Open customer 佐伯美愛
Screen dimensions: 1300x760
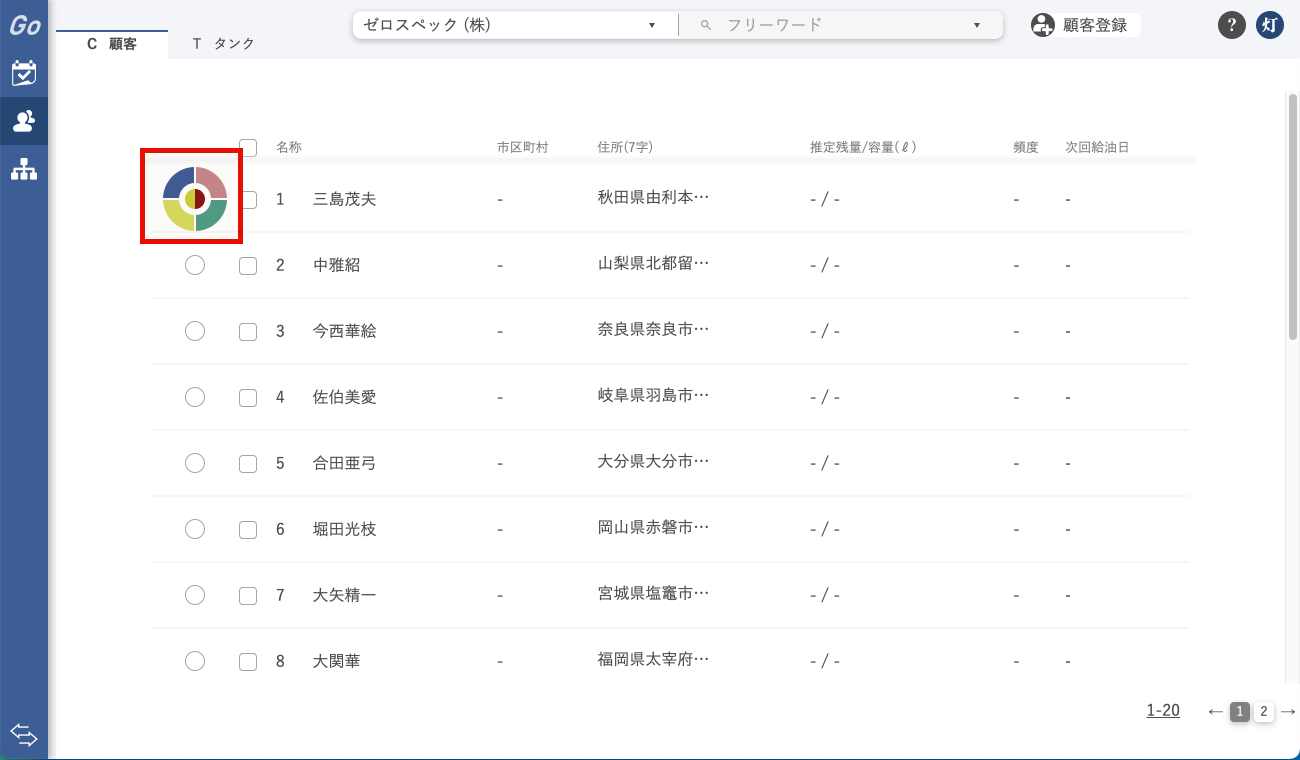click(x=345, y=397)
